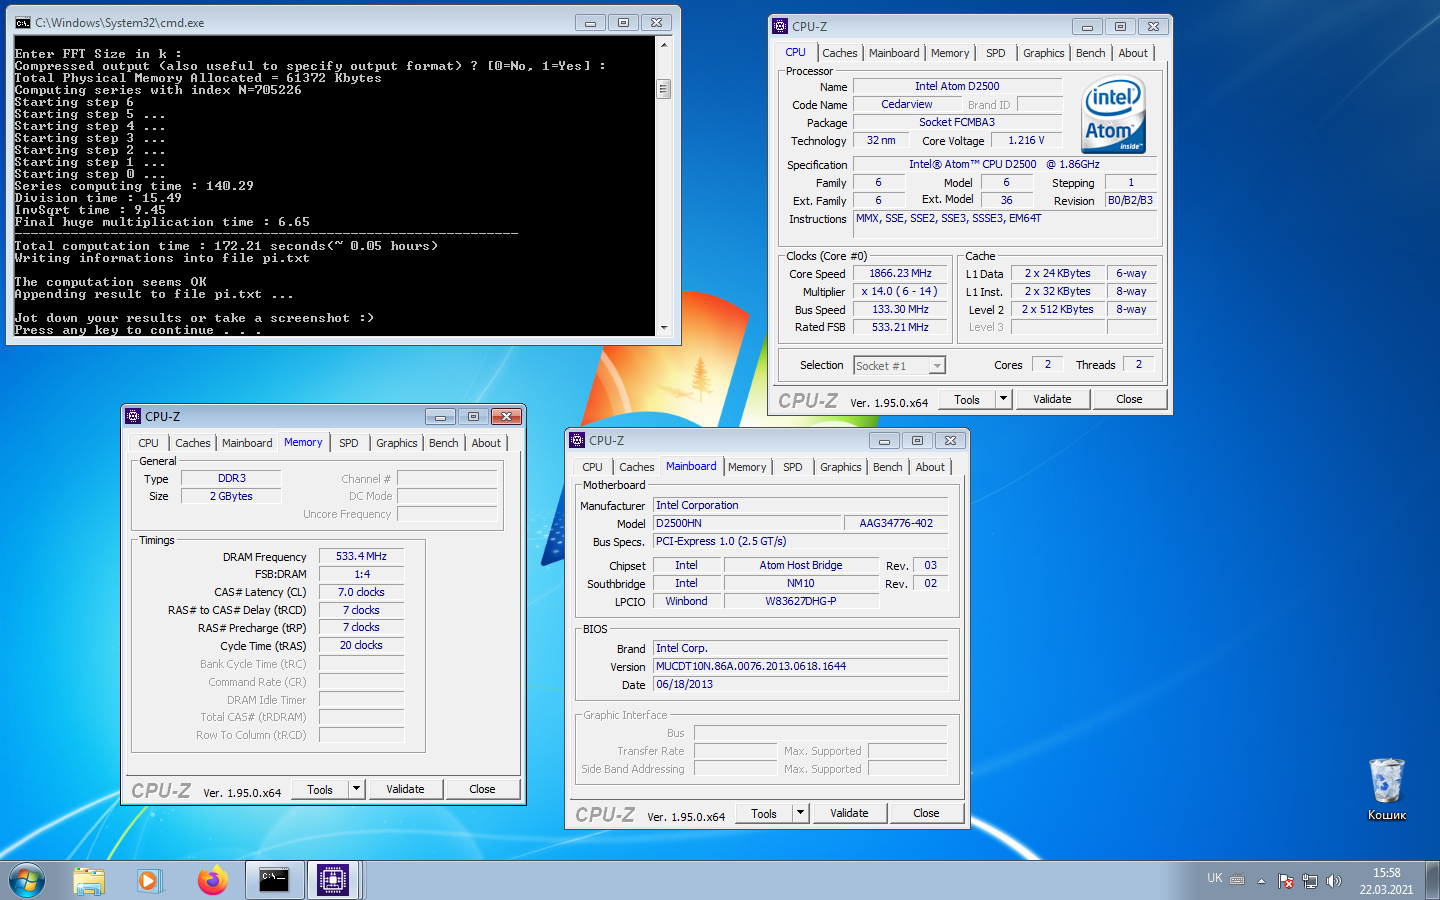Screen dimensions: 1440x900
Task: Open the Windows Start orb
Action: (27, 881)
